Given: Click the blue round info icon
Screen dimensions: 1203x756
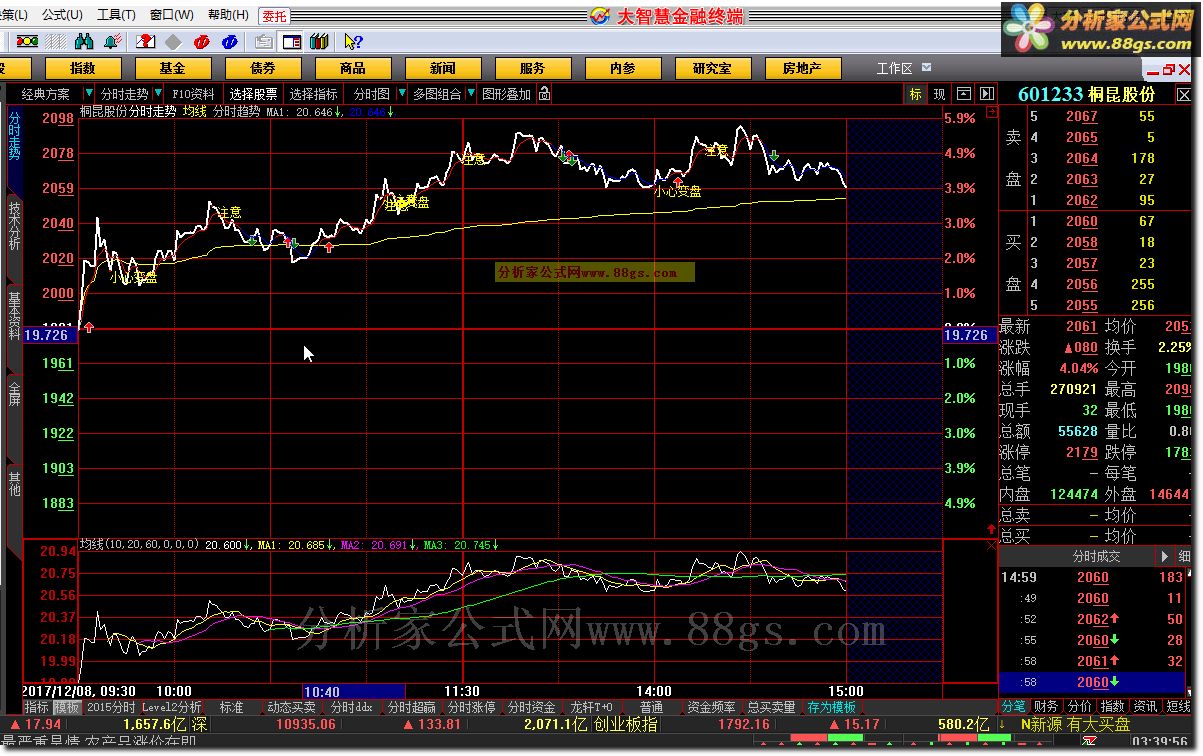Looking at the screenshot, I should click(230, 41).
